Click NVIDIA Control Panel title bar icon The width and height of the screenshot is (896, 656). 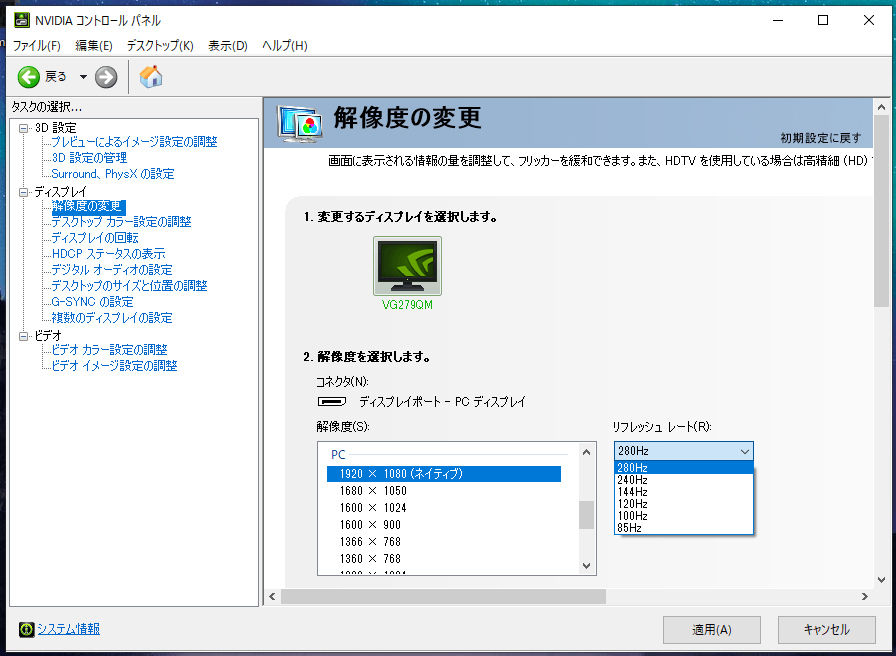[22, 20]
